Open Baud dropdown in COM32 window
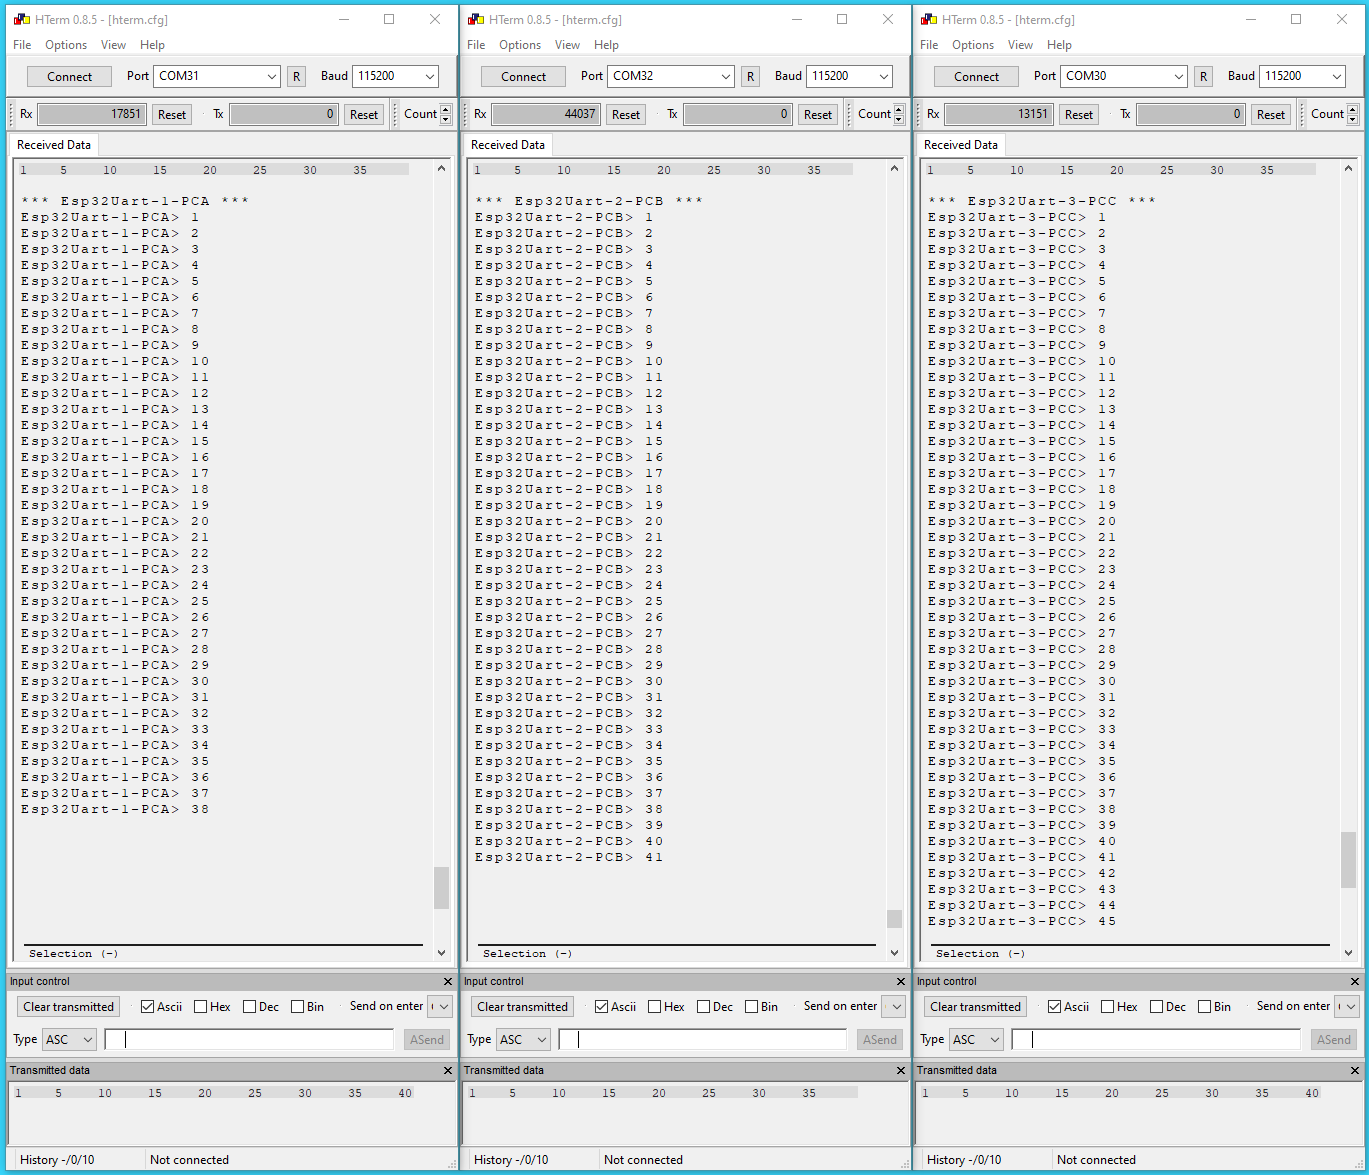The height and width of the screenshot is (1175, 1369). coord(850,76)
